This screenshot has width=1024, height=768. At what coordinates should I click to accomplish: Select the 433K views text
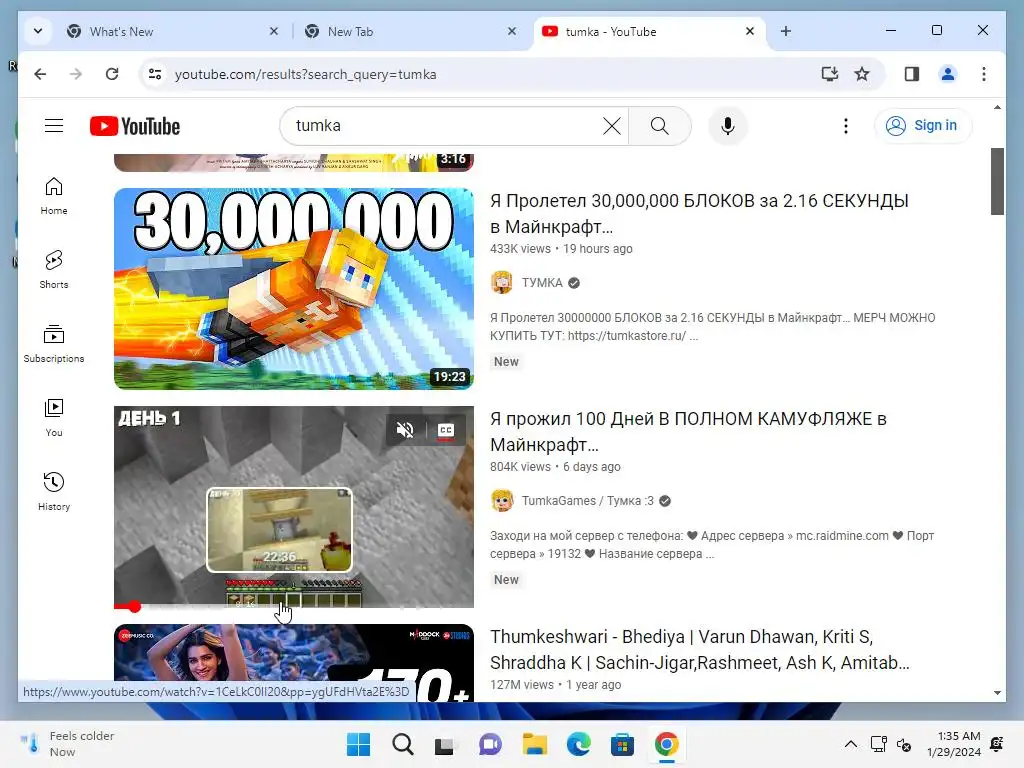coord(520,249)
